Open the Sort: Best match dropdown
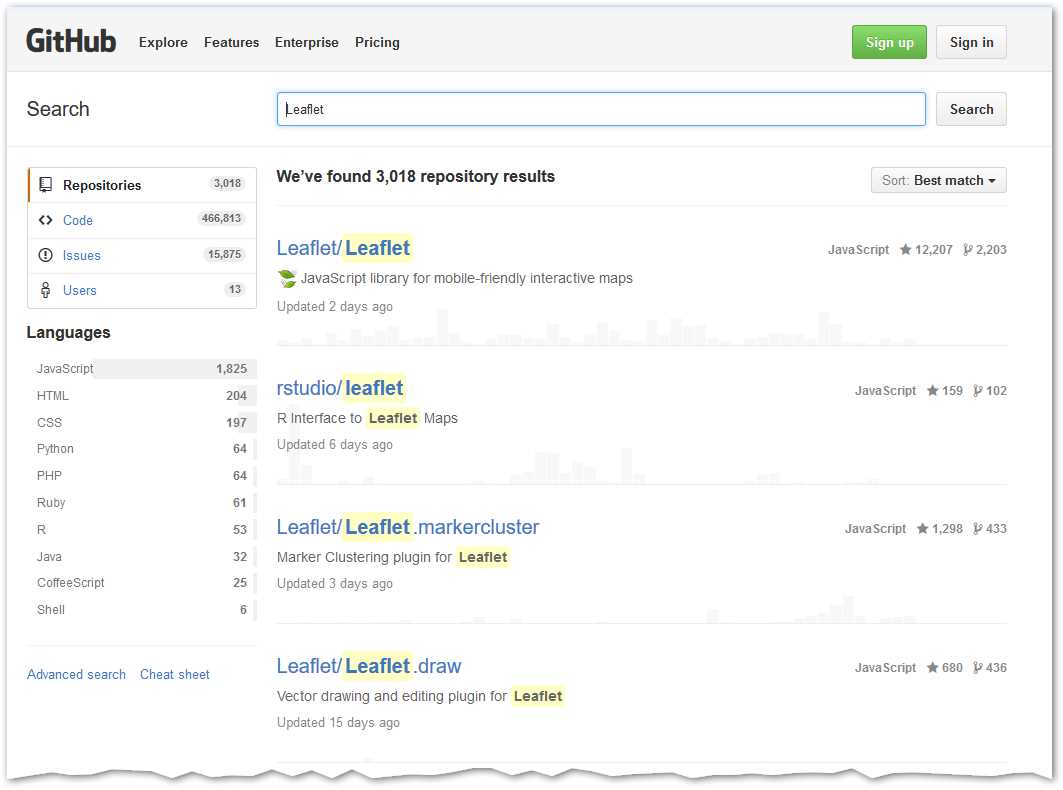The width and height of the screenshot is (1063, 790). 938,180
